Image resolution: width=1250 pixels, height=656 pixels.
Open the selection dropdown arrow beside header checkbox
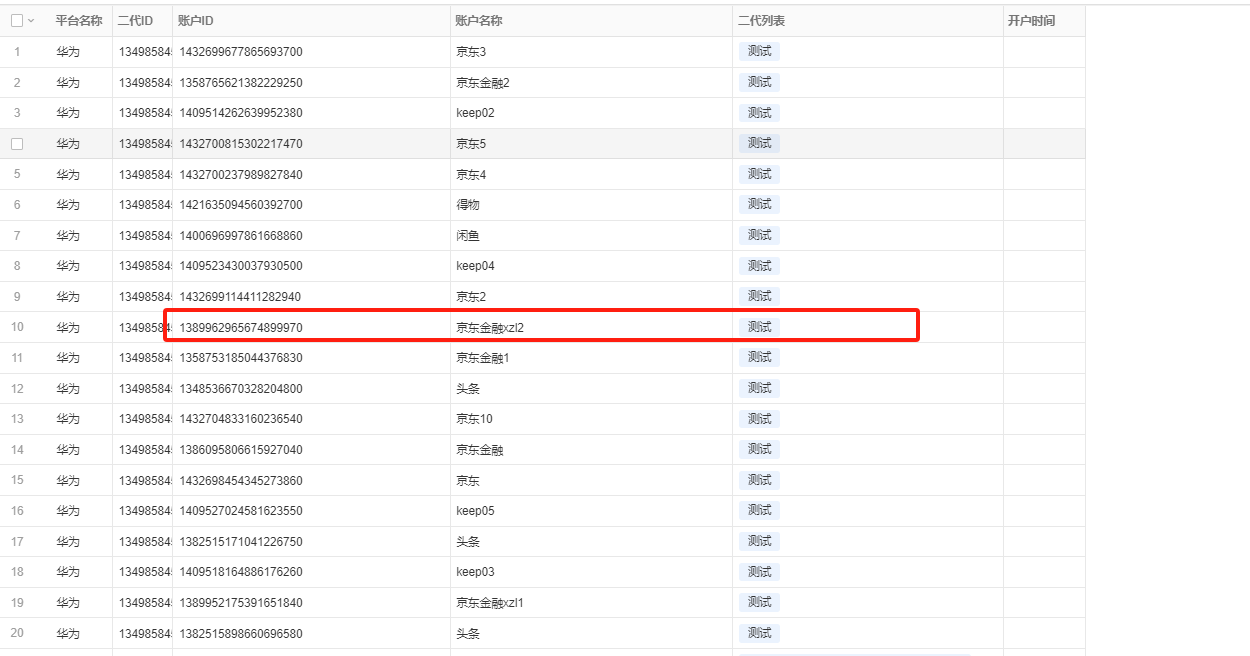[31, 21]
